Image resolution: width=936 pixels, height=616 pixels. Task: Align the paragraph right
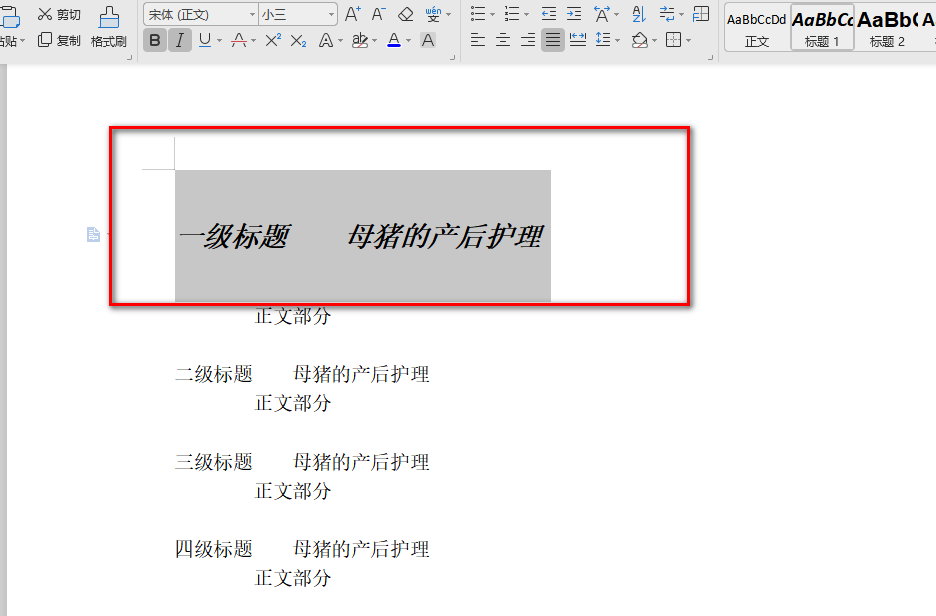tap(528, 41)
